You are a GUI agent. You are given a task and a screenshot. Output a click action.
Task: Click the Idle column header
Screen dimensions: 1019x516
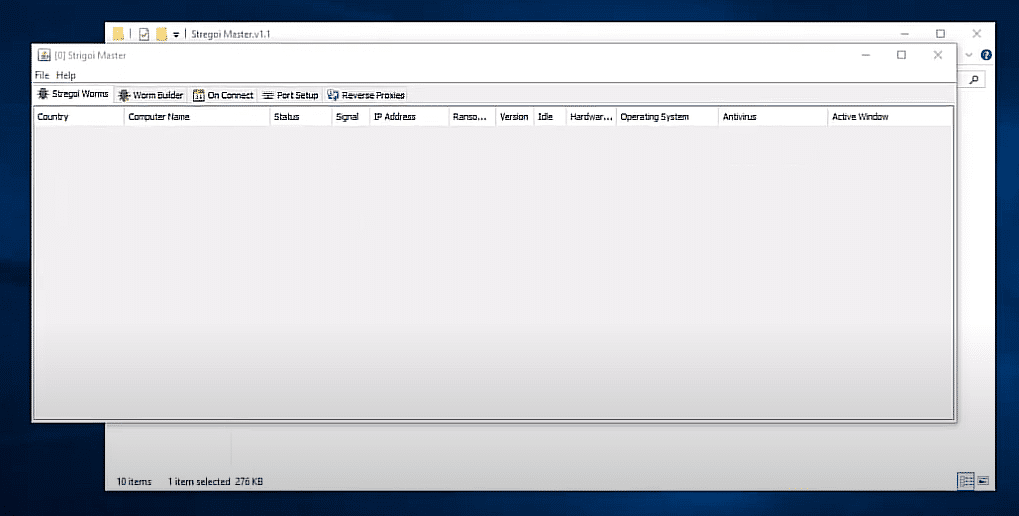click(x=550, y=117)
